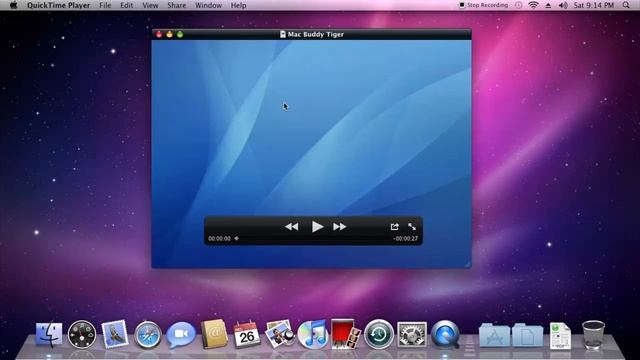Fast forward the QuickTime movie

point(340,227)
